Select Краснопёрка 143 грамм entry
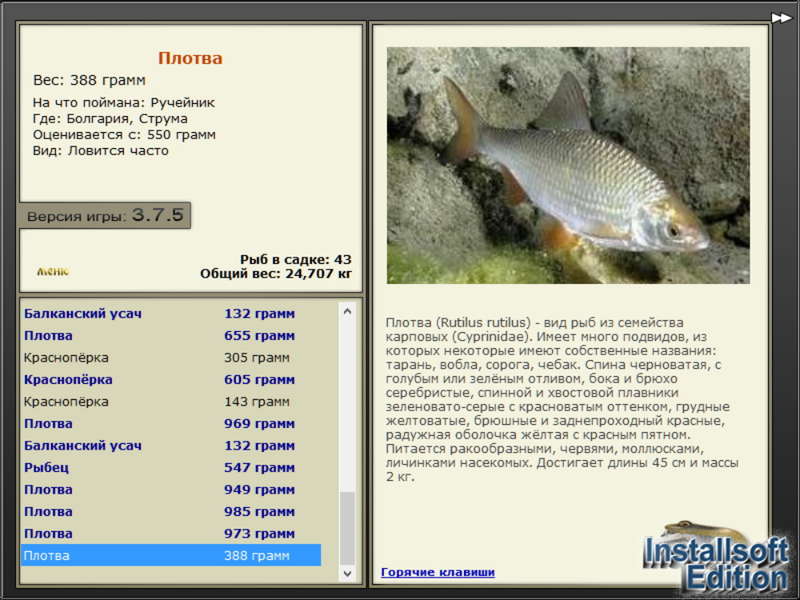 171,402
